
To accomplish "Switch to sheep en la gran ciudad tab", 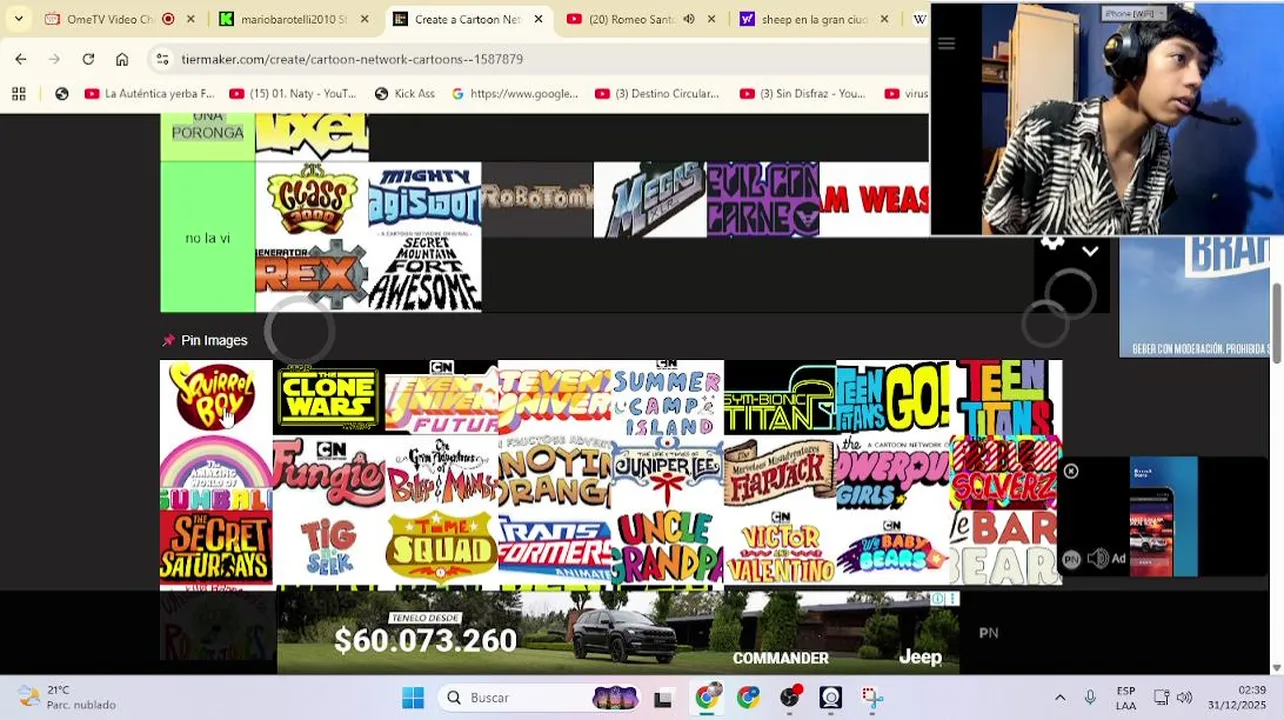I will coord(813,19).
